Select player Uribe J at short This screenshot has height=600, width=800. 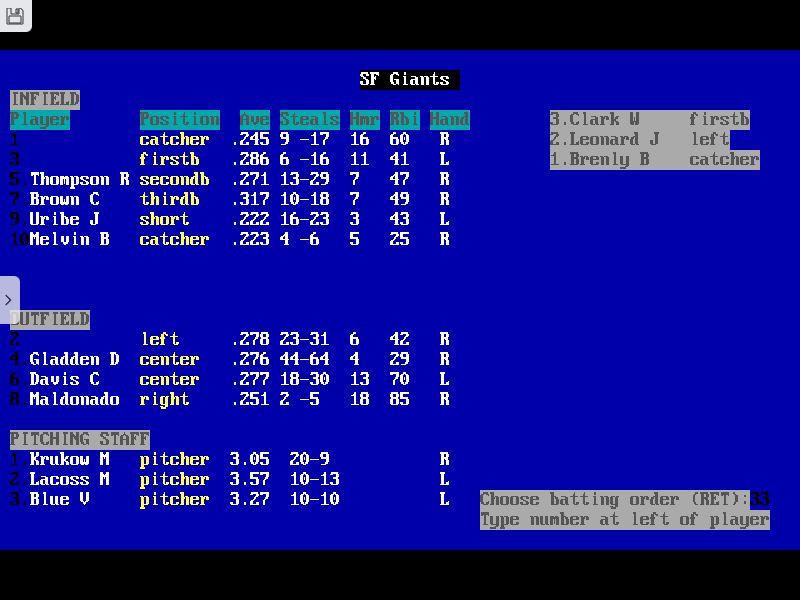64,219
